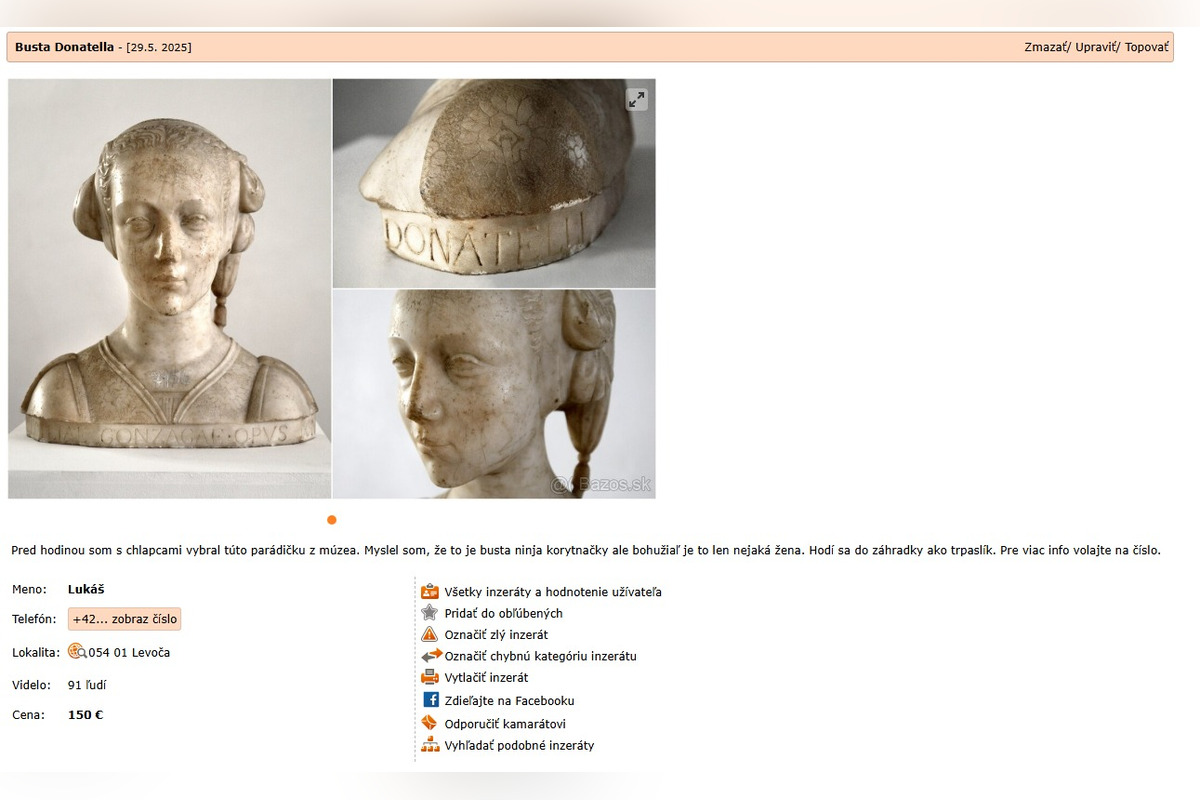Open the DONATELLI inscription close-up photo
The height and width of the screenshot is (800, 1200).
(494, 183)
